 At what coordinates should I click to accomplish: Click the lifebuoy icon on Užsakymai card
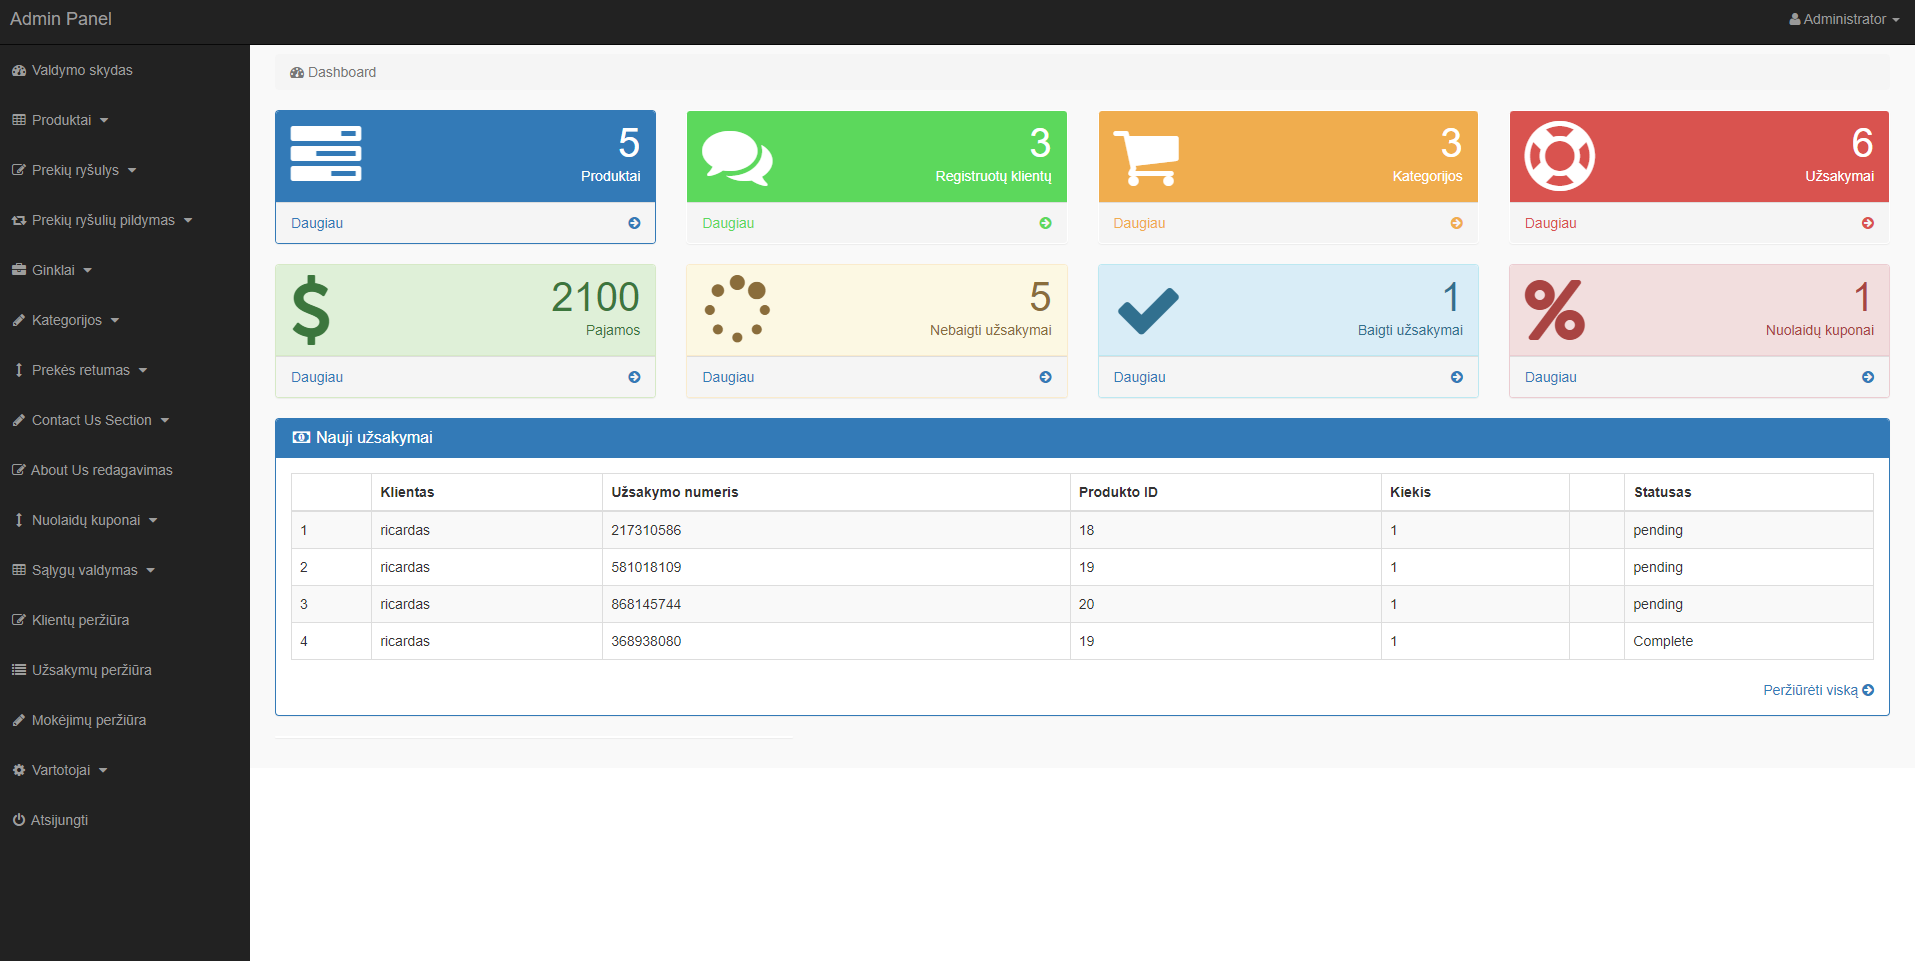tap(1560, 156)
